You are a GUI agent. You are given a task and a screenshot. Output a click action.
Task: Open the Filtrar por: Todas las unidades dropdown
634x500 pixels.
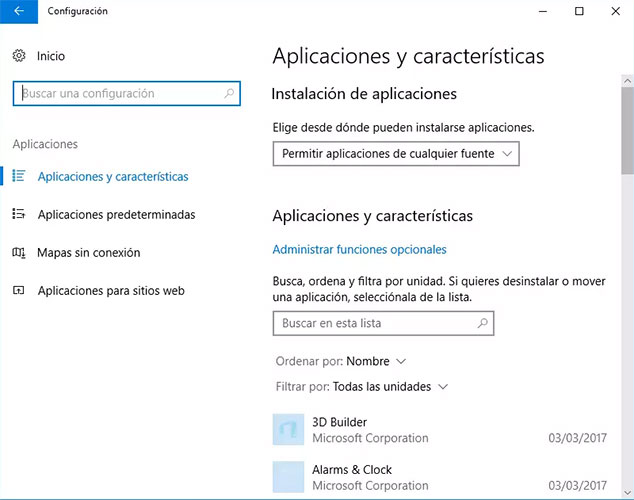click(x=362, y=386)
